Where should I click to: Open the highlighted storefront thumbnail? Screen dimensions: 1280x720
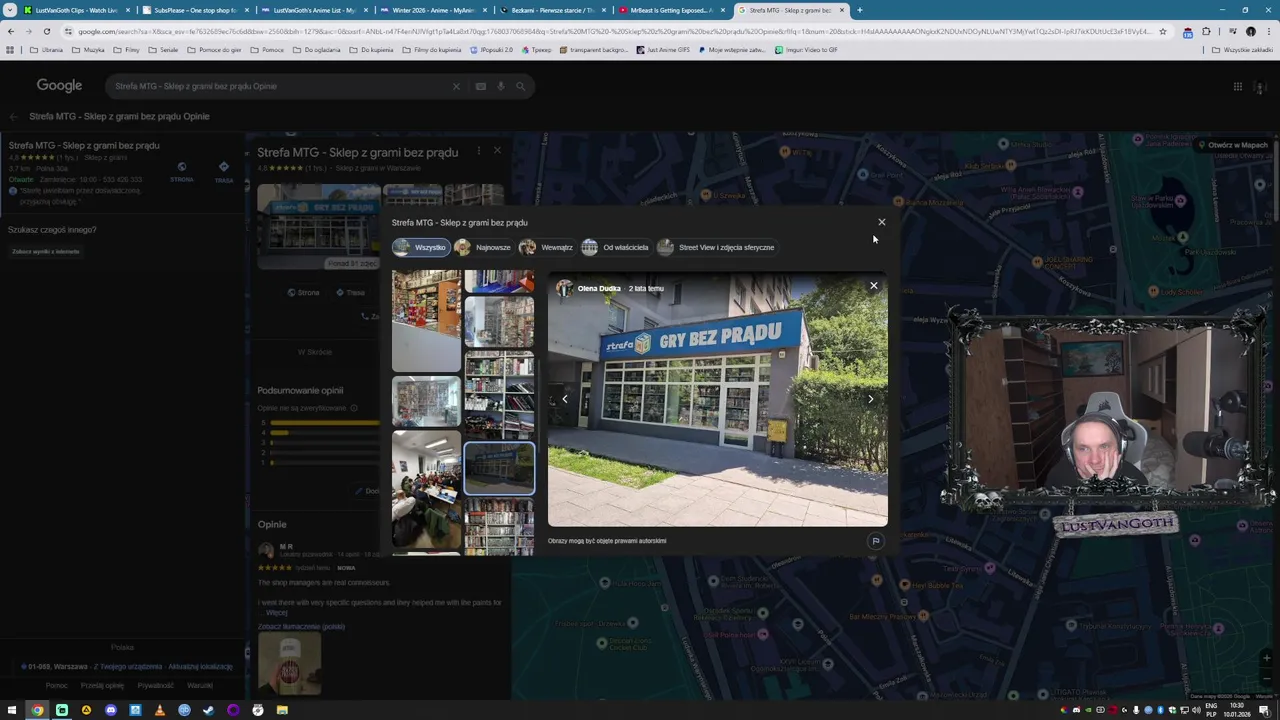point(499,469)
